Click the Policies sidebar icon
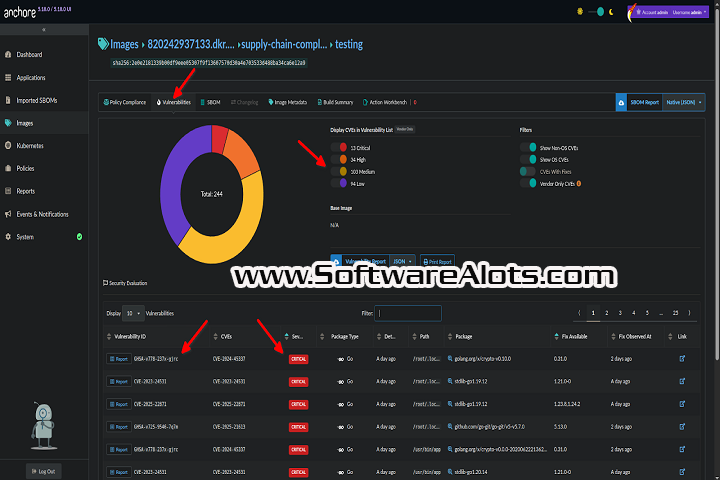Image resolution: width=720 pixels, height=480 pixels. 10,168
